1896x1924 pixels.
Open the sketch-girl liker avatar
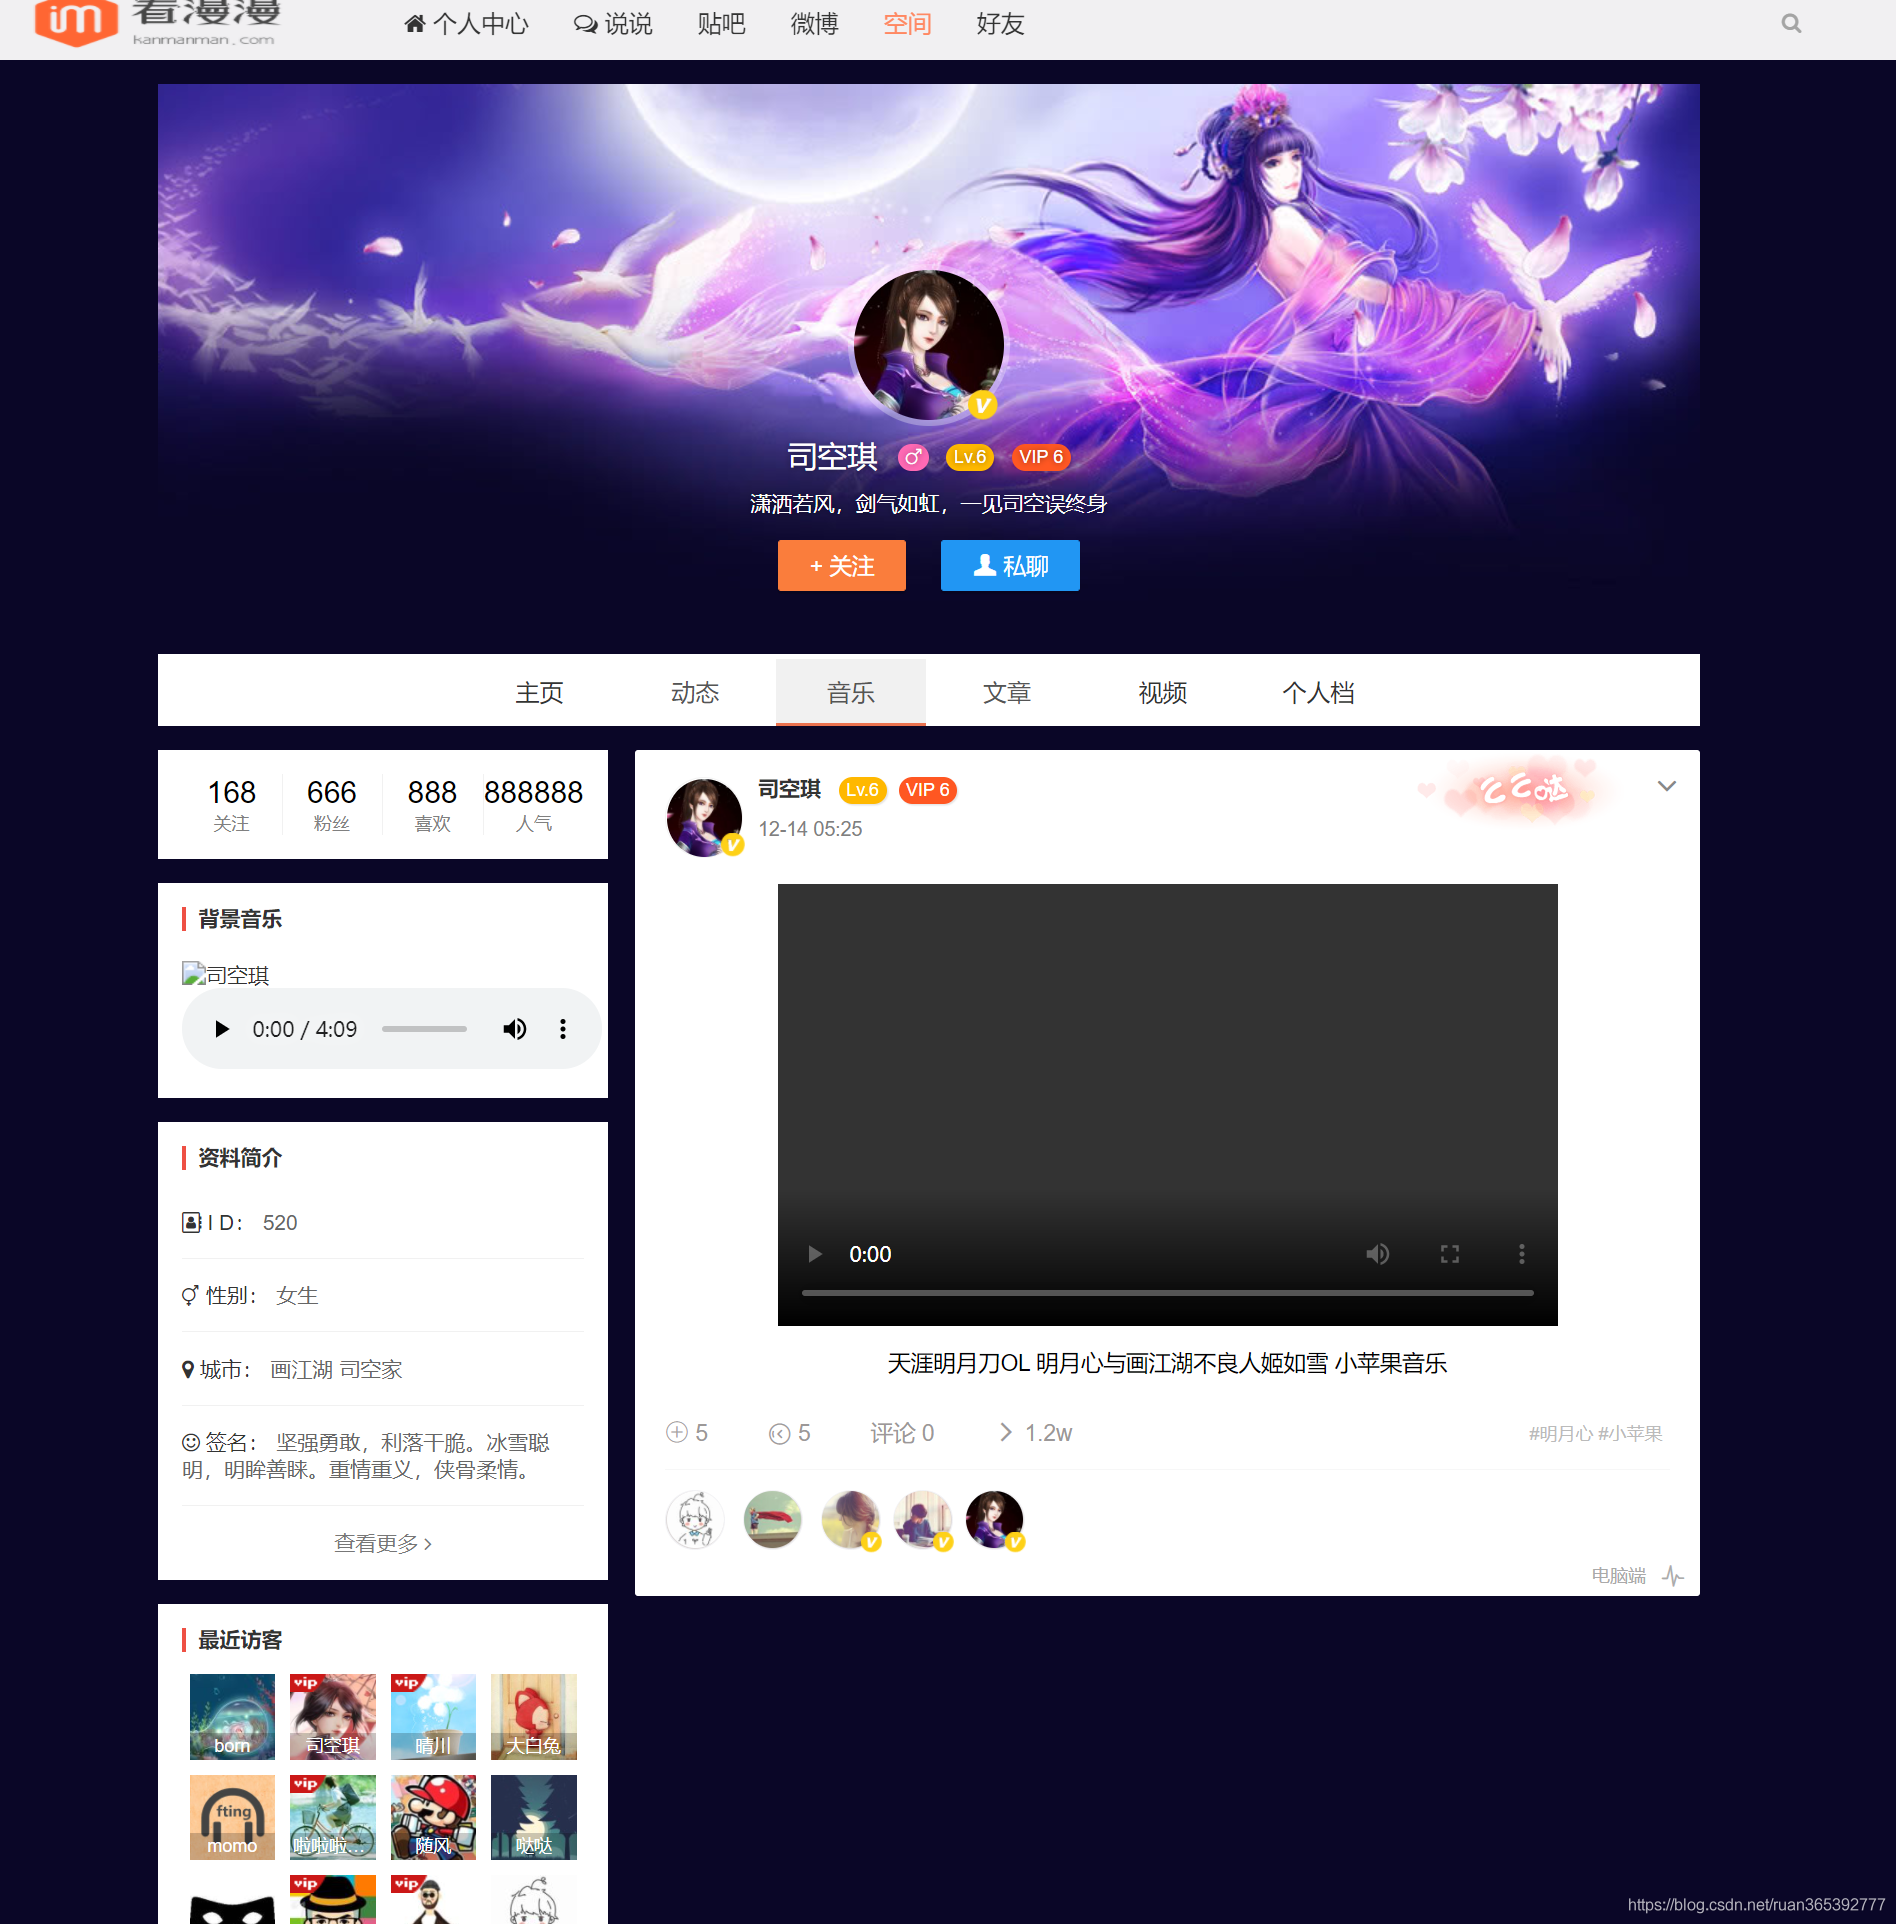695,1519
